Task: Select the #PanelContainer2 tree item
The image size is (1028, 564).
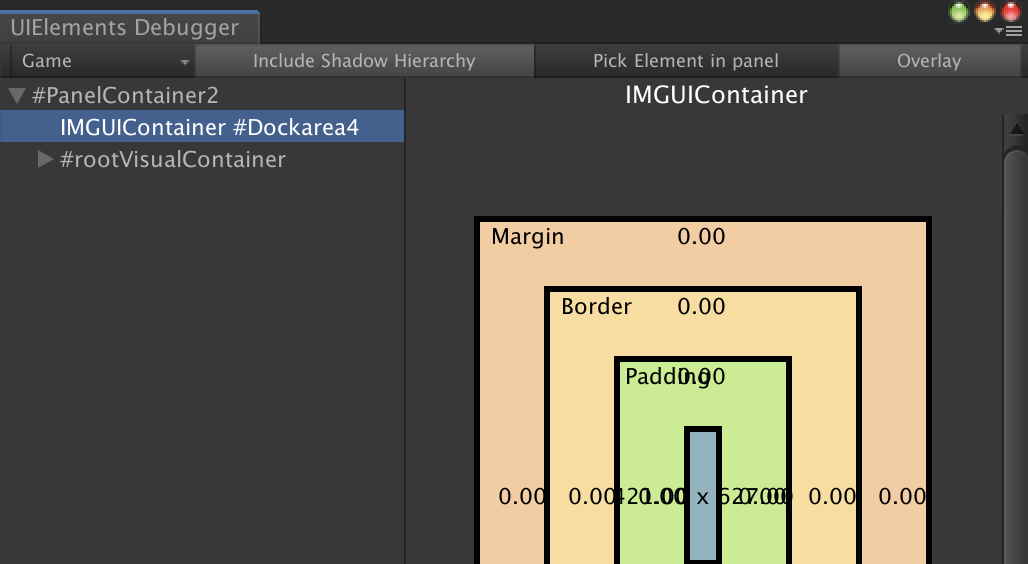Action: pyautogui.click(x=125, y=96)
